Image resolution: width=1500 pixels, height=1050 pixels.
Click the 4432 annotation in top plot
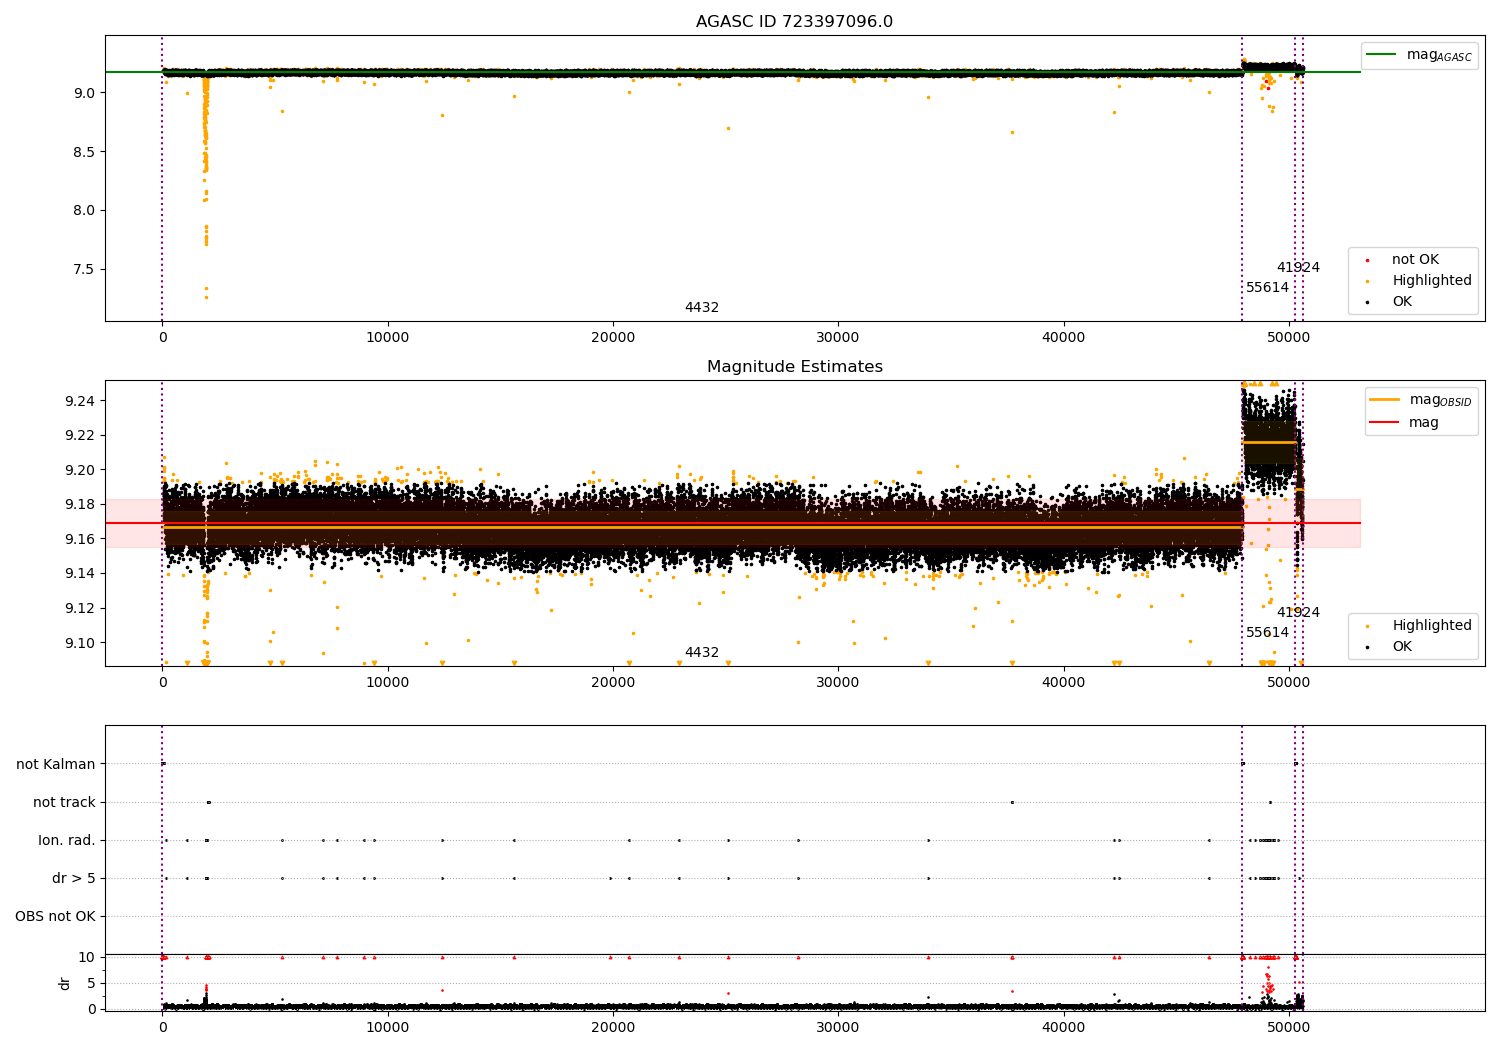[x=702, y=308]
